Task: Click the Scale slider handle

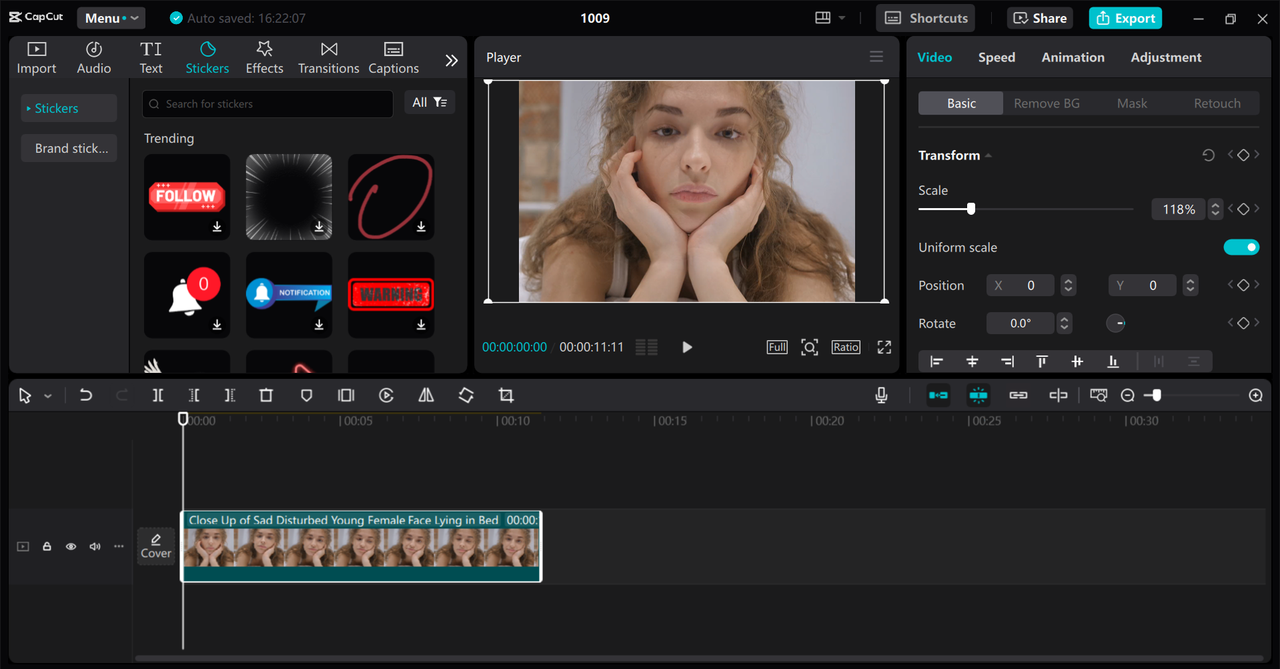Action: [x=970, y=209]
